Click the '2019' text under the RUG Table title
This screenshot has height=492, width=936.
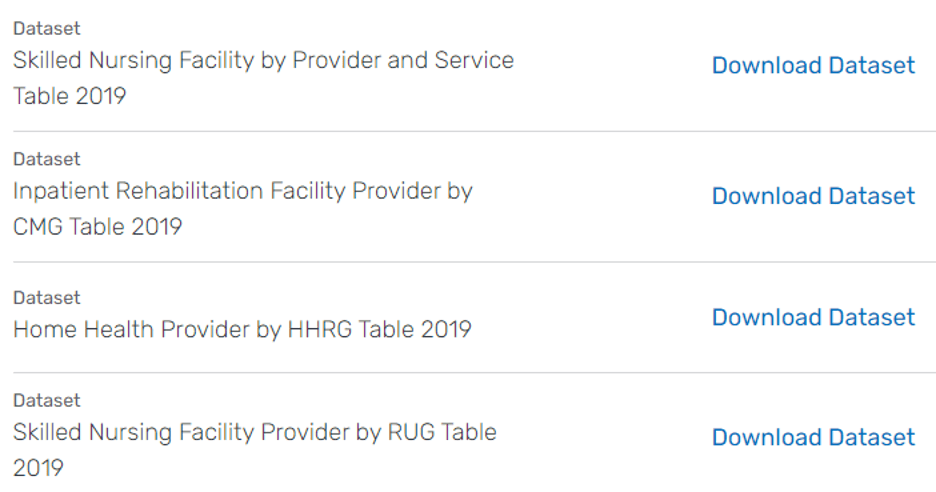[38, 468]
